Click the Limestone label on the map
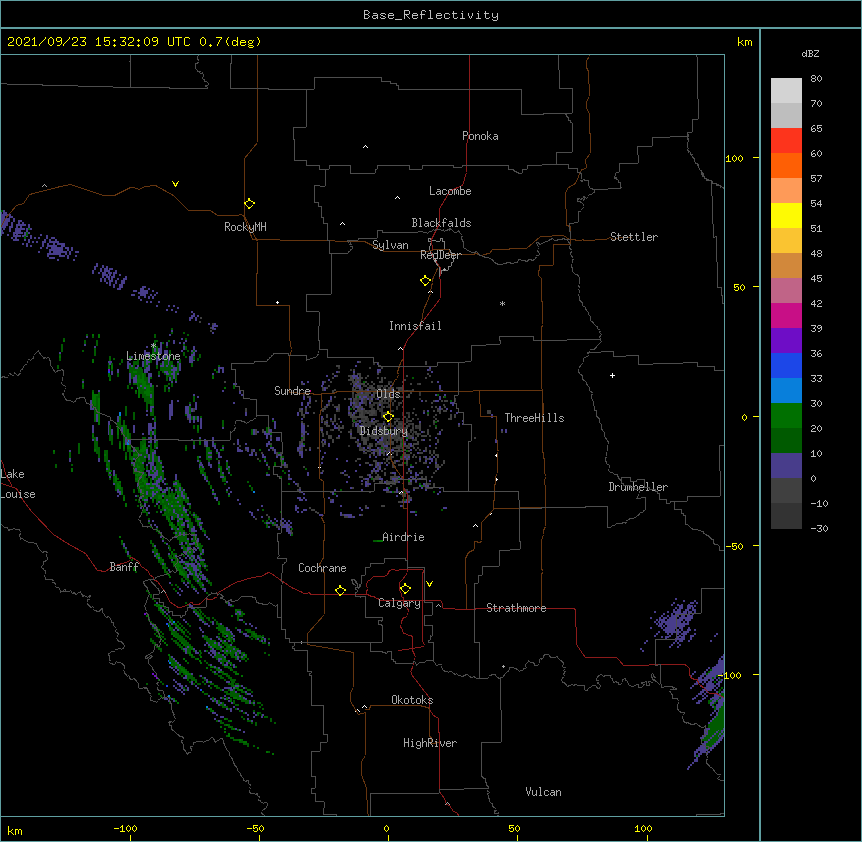This screenshot has height=842, width=862. point(153,356)
